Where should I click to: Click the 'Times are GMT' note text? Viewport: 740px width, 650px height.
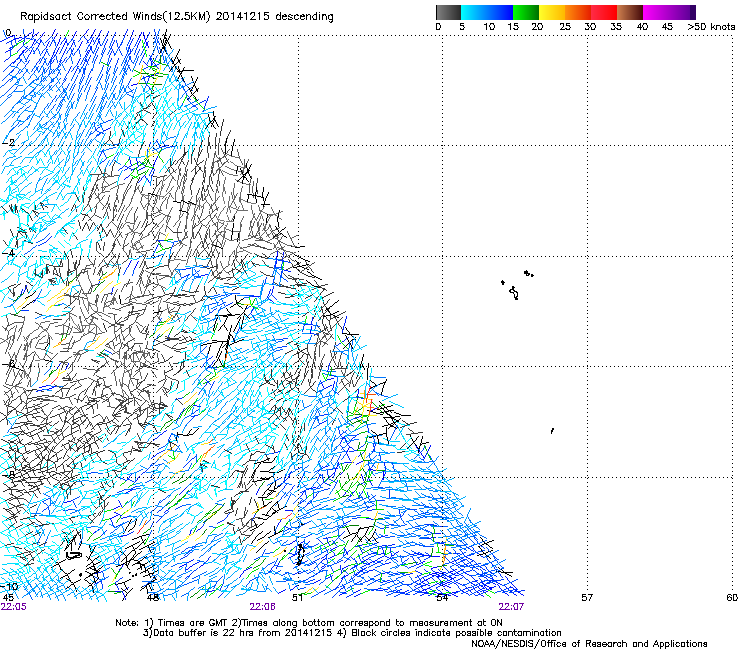pyautogui.click(x=193, y=623)
